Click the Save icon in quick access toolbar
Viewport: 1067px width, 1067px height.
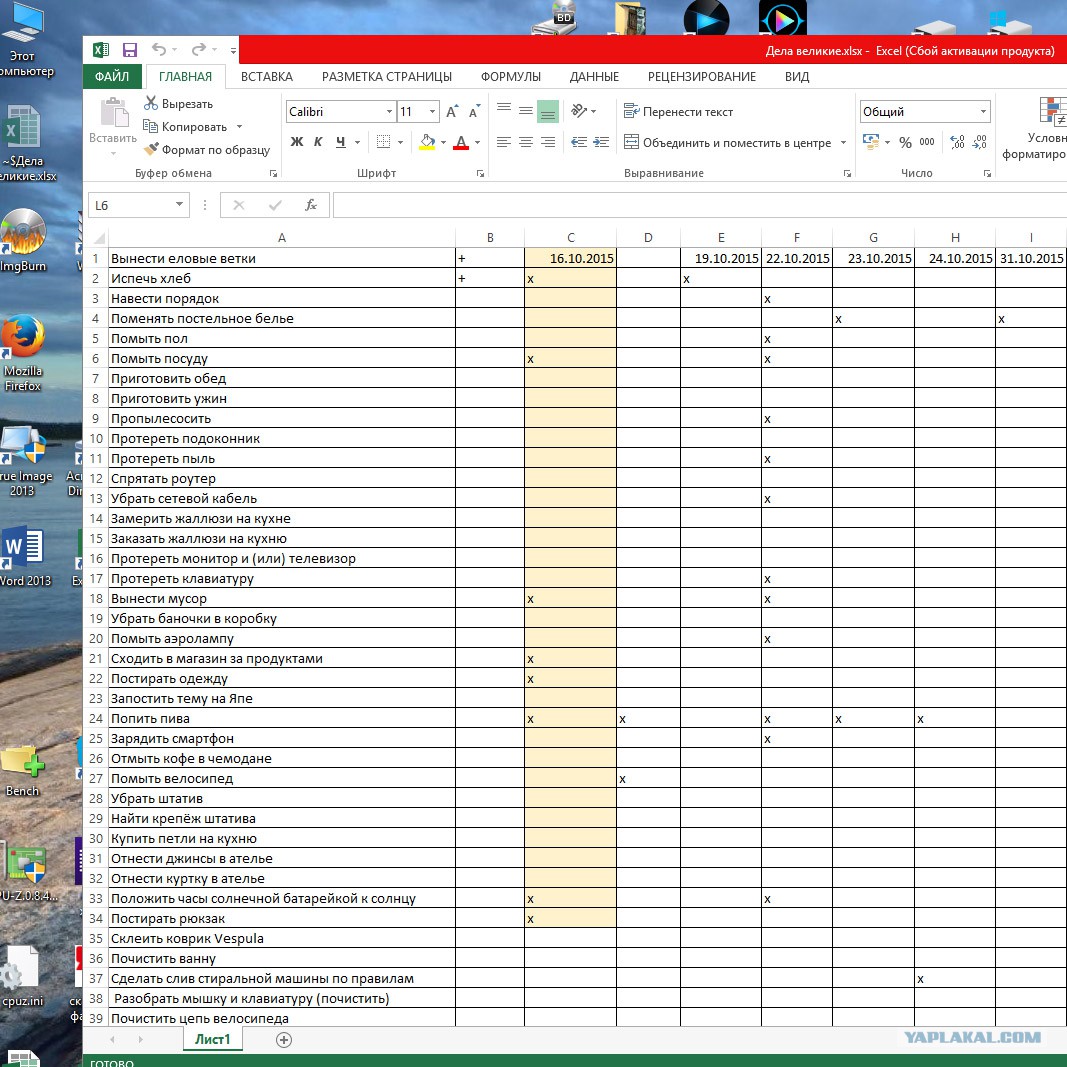coord(130,50)
